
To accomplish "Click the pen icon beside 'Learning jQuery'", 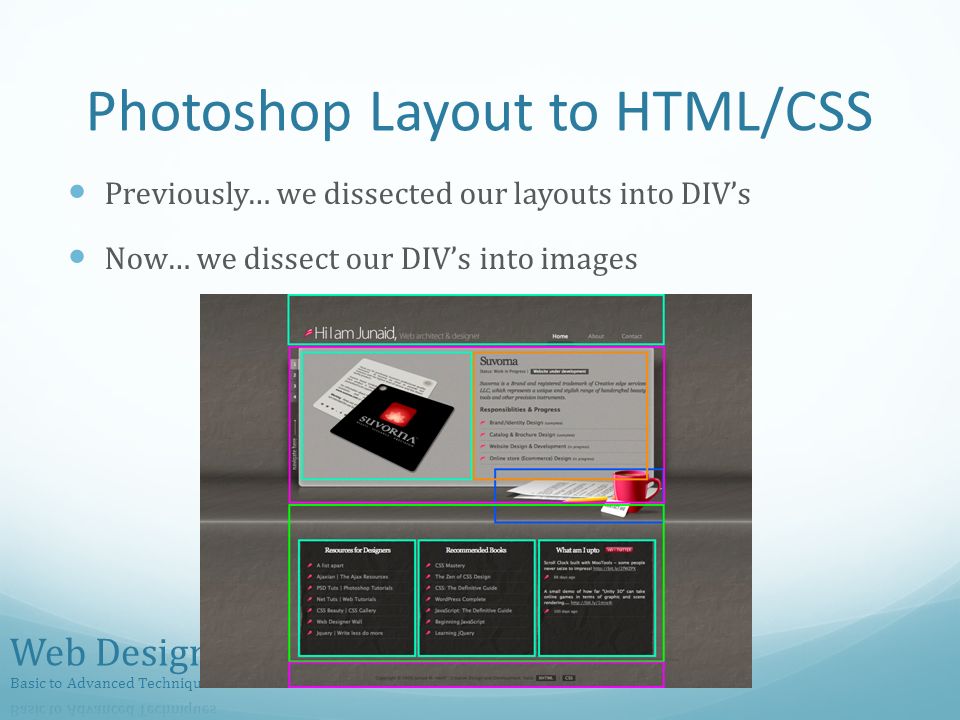I will pyautogui.click(x=428, y=633).
